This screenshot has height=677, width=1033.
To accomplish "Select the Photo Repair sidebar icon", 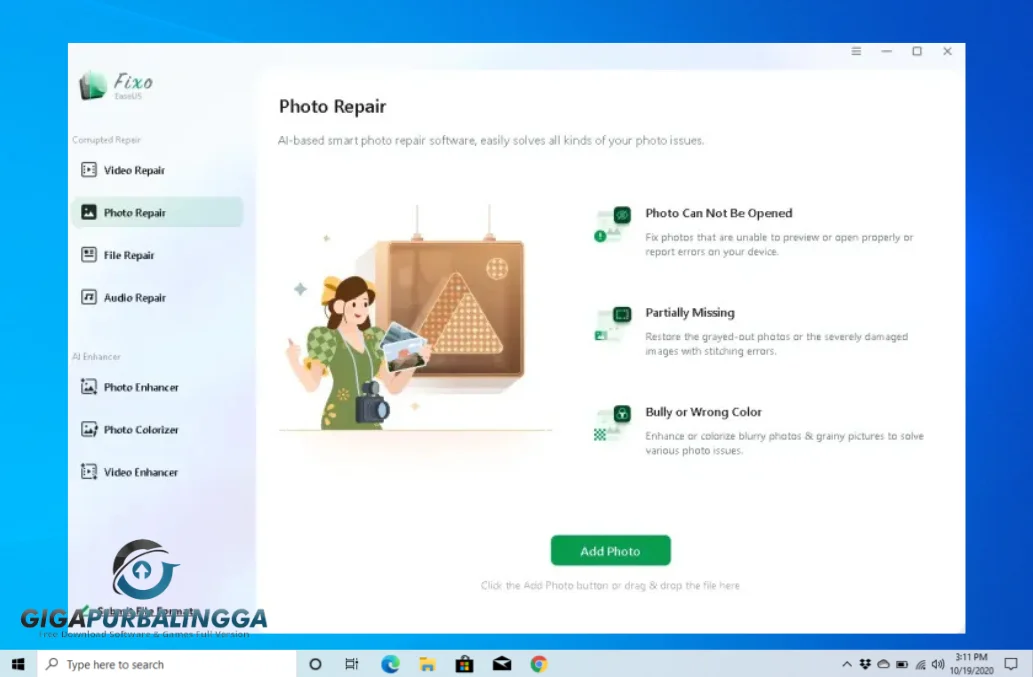I will [89, 212].
